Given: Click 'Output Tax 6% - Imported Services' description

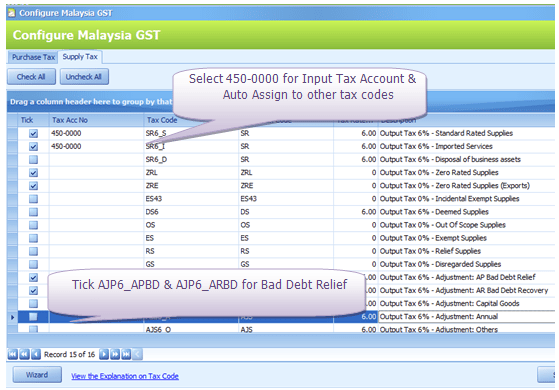Looking at the screenshot, I should 436,147.
